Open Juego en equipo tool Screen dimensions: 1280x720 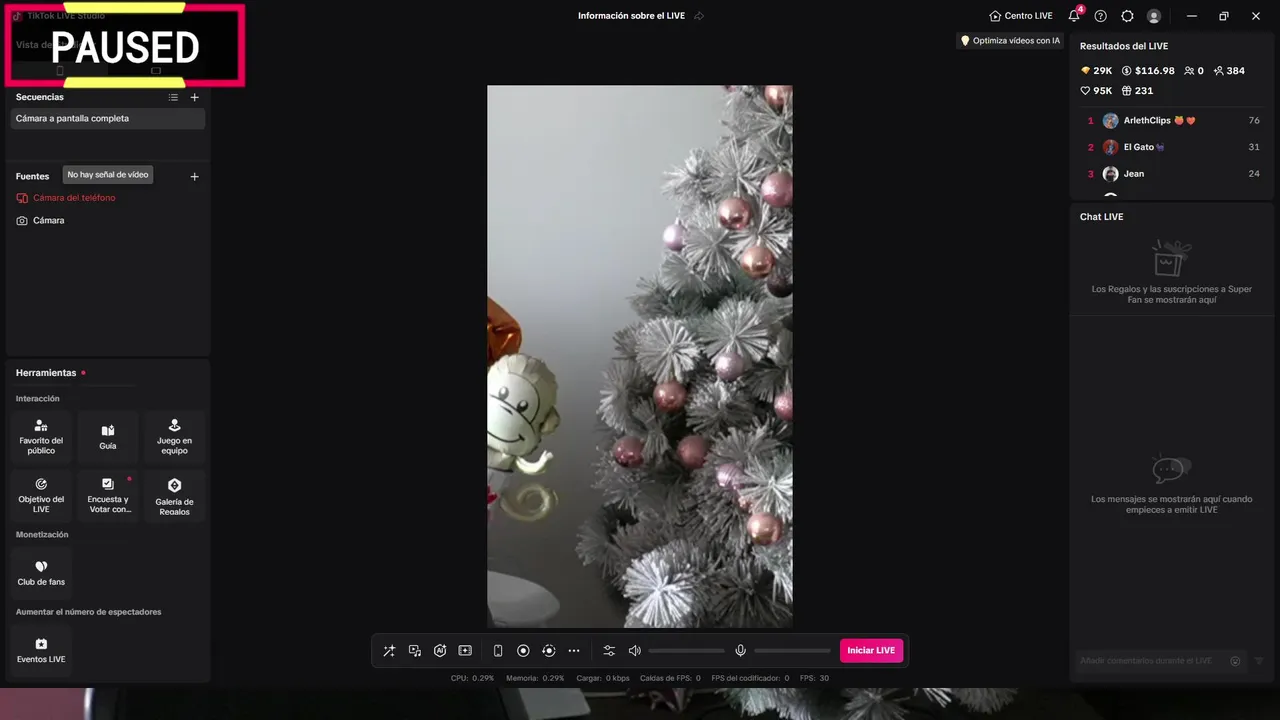pyautogui.click(x=174, y=437)
